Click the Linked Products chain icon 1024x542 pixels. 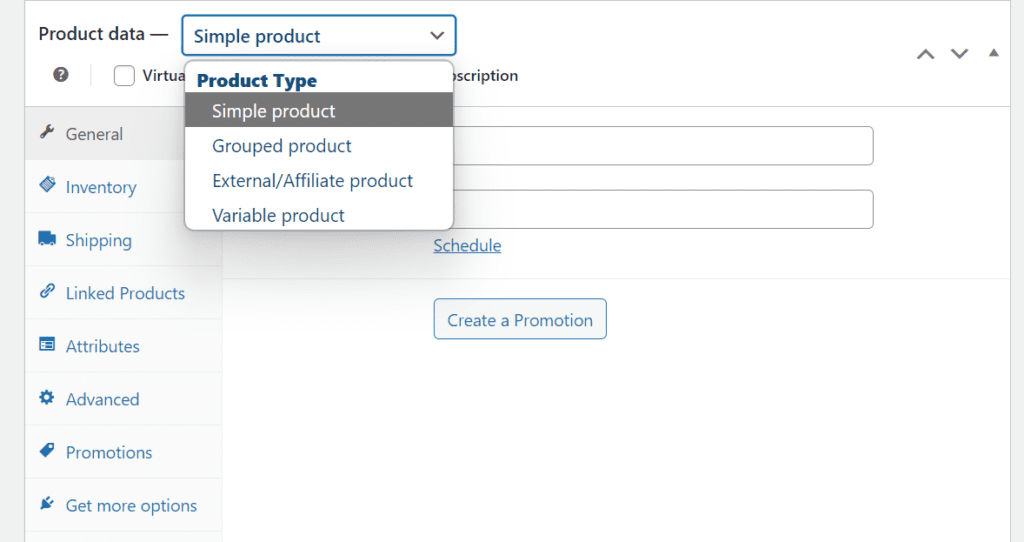[x=47, y=291]
